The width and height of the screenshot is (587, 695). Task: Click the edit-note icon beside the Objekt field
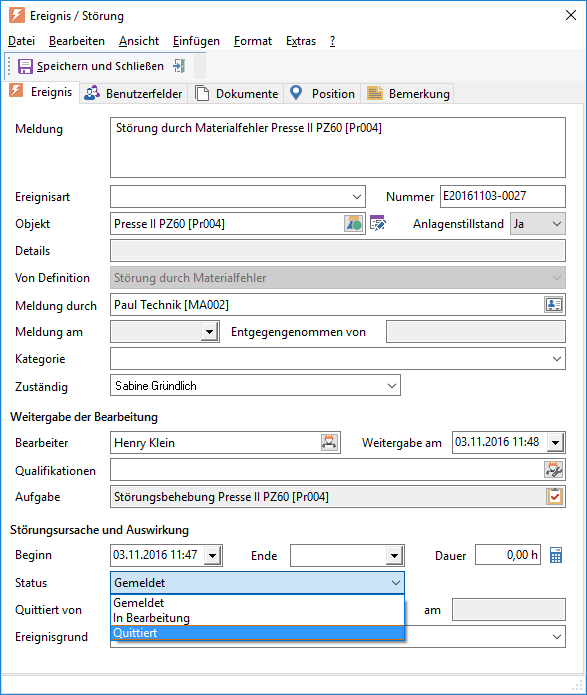(378, 223)
